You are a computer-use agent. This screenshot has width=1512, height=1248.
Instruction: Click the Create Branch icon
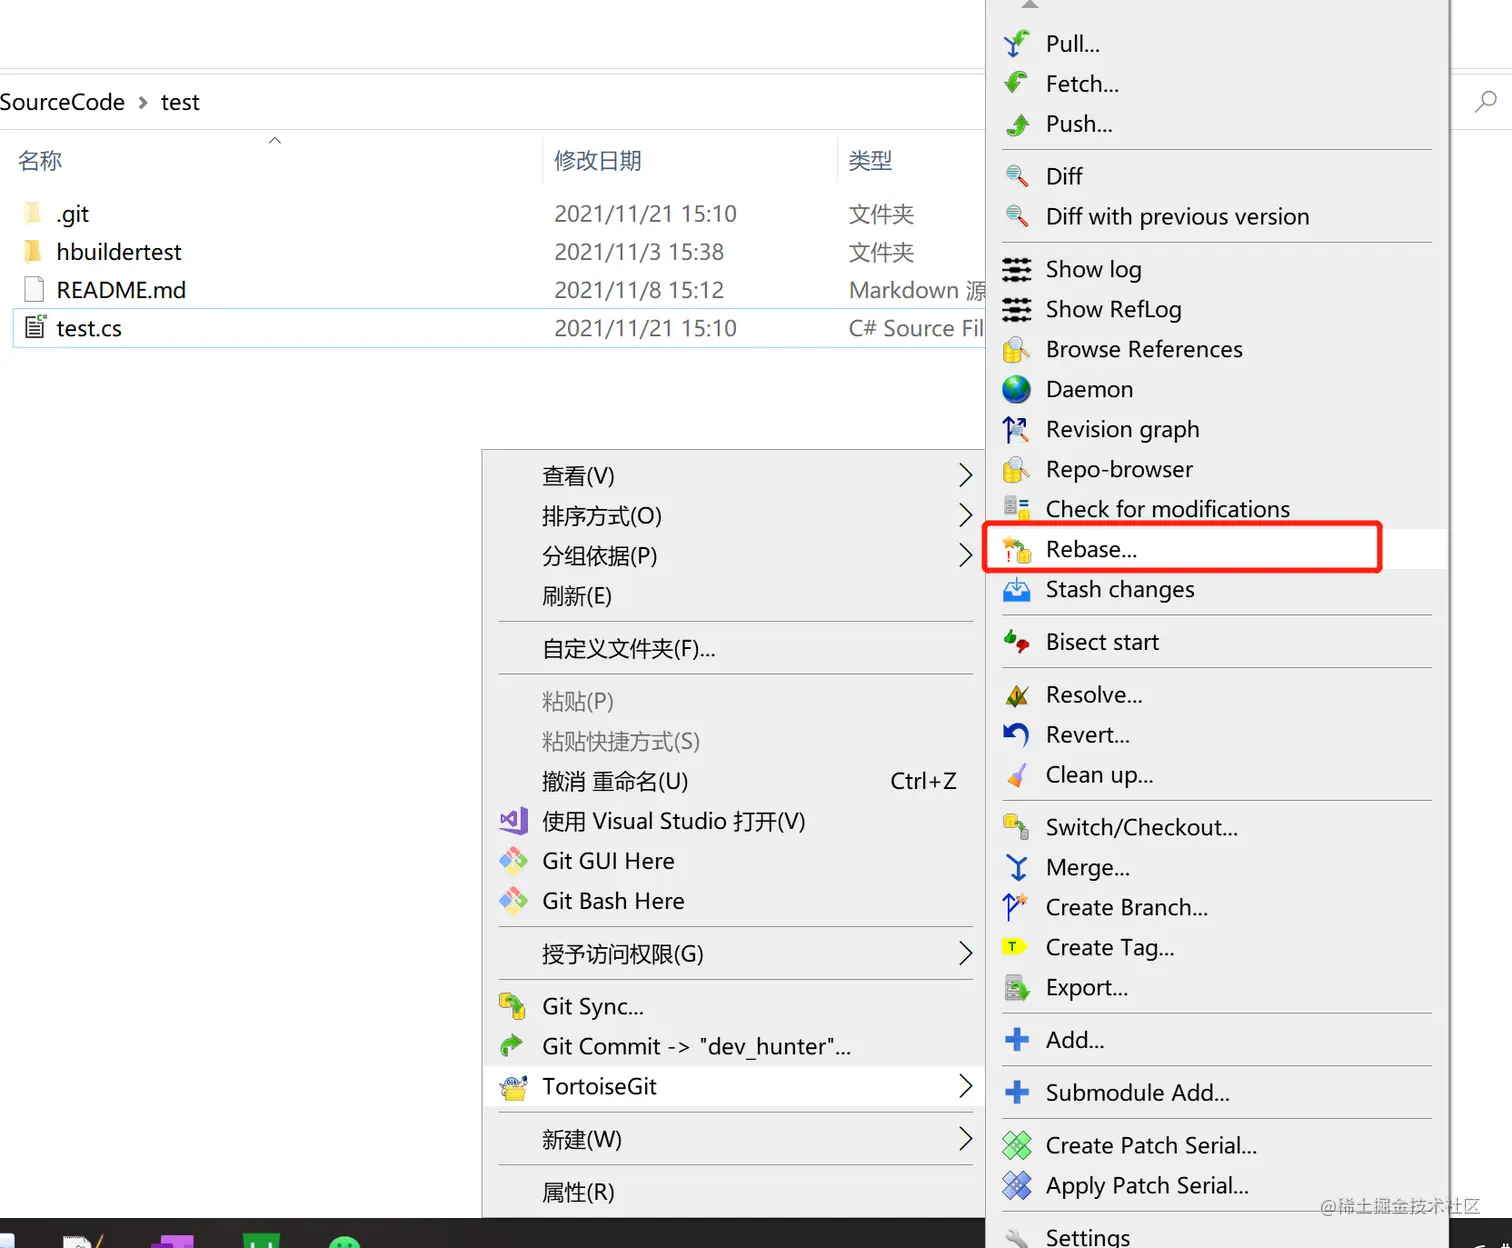[x=1017, y=907]
